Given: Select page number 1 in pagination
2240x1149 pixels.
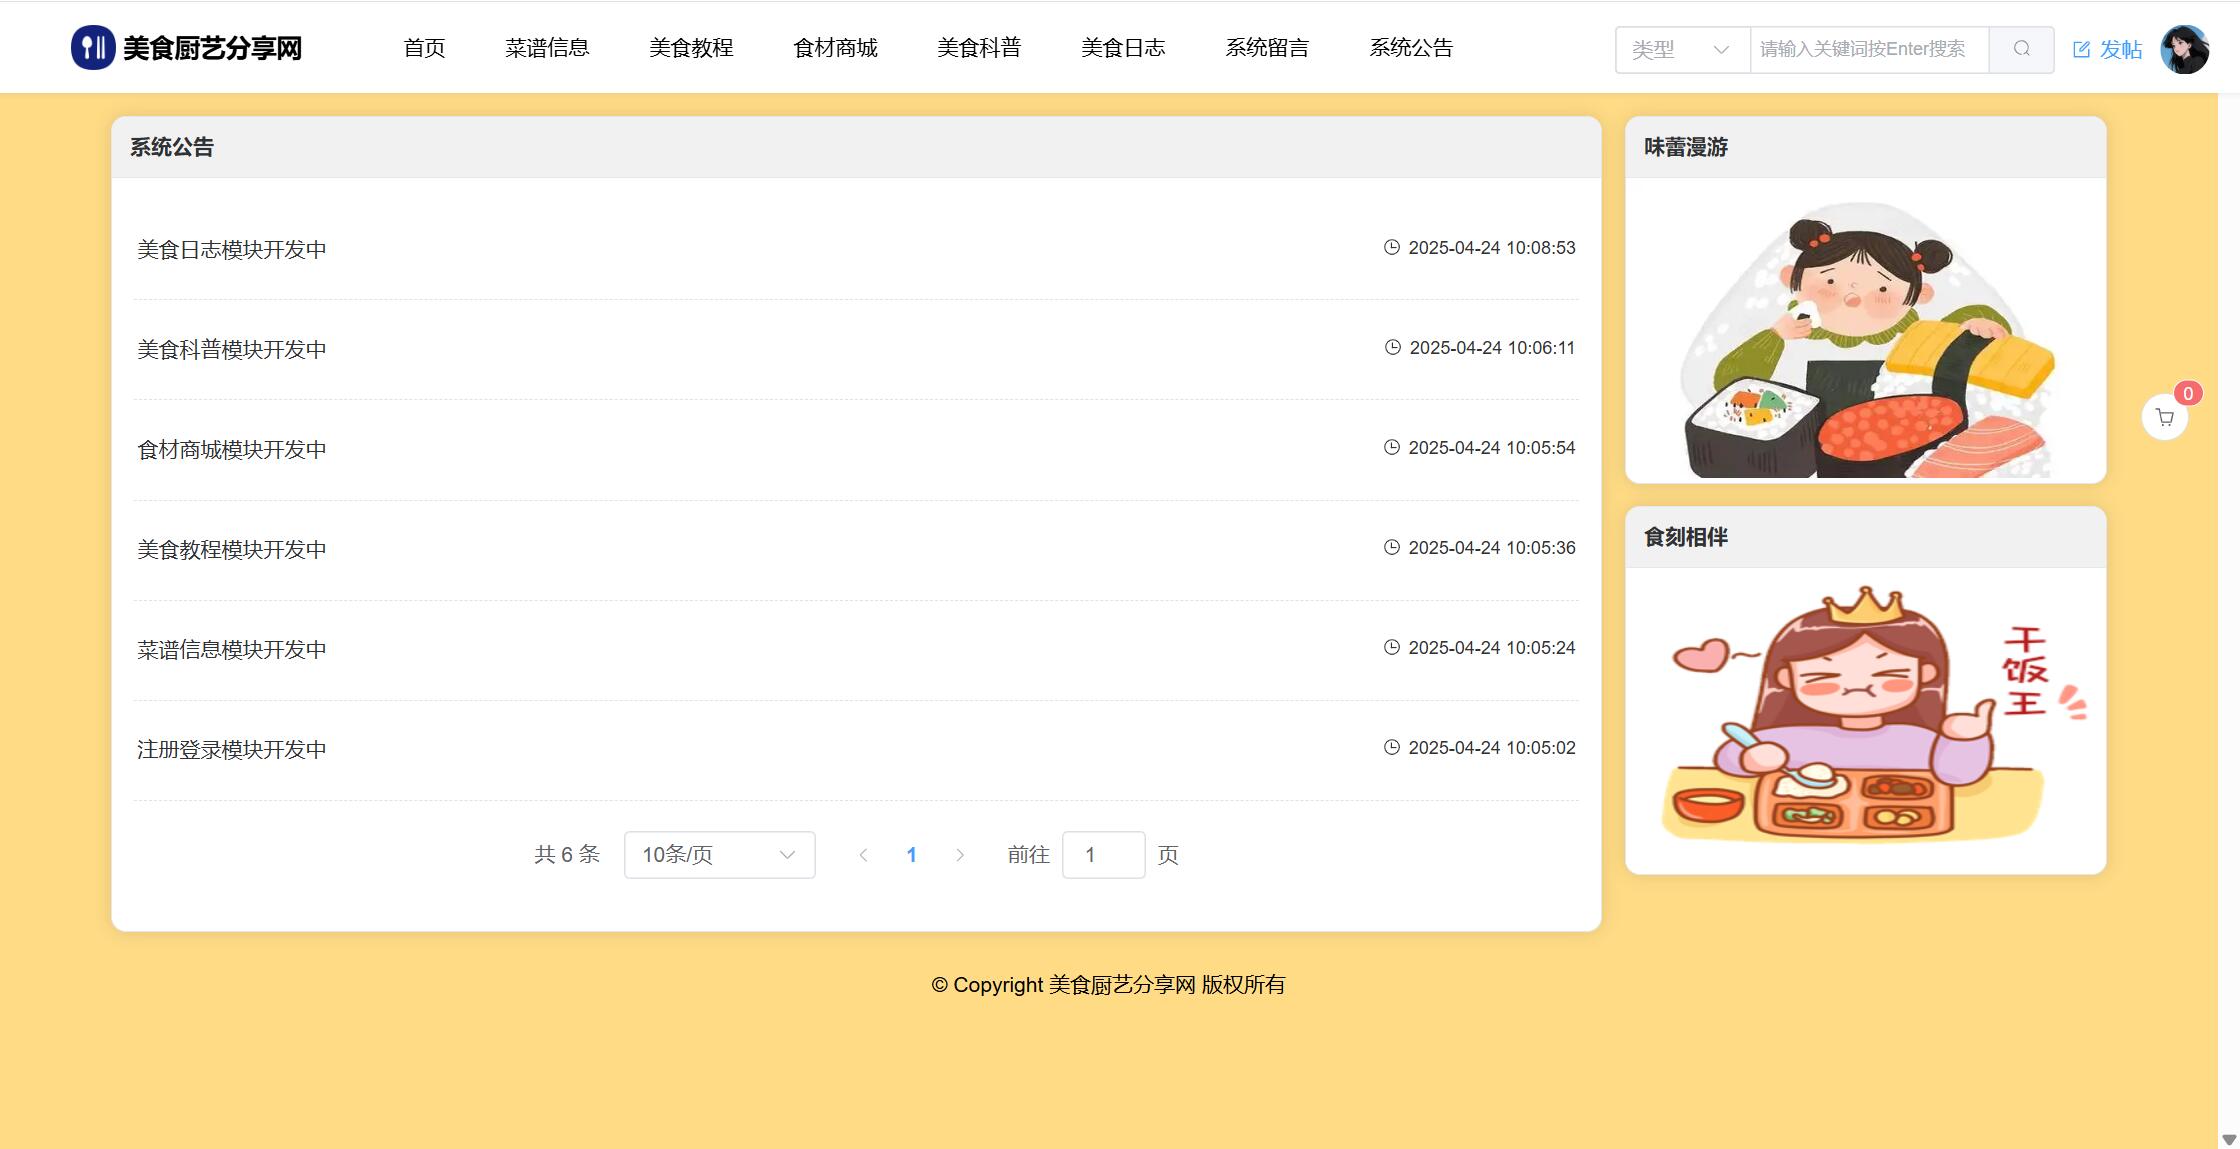Looking at the screenshot, I should 911,855.
